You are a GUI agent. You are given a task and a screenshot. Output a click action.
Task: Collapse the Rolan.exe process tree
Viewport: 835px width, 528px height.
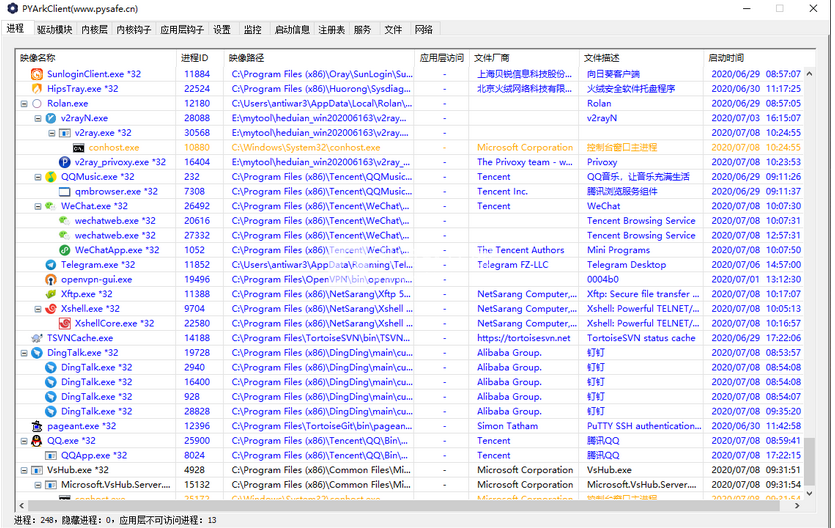[x=24, y=104]
